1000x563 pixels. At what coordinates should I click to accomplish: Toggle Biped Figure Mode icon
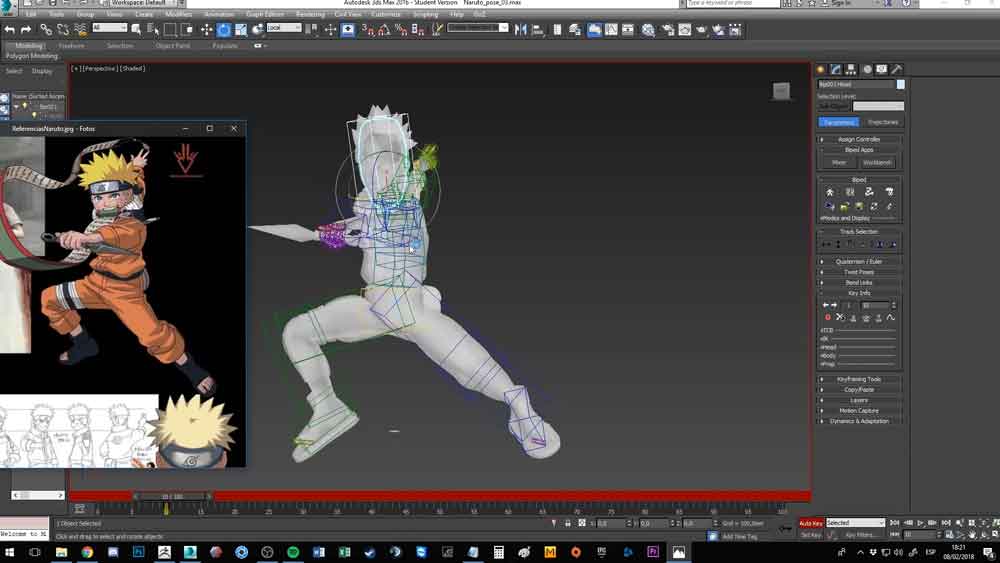point(830,191)
